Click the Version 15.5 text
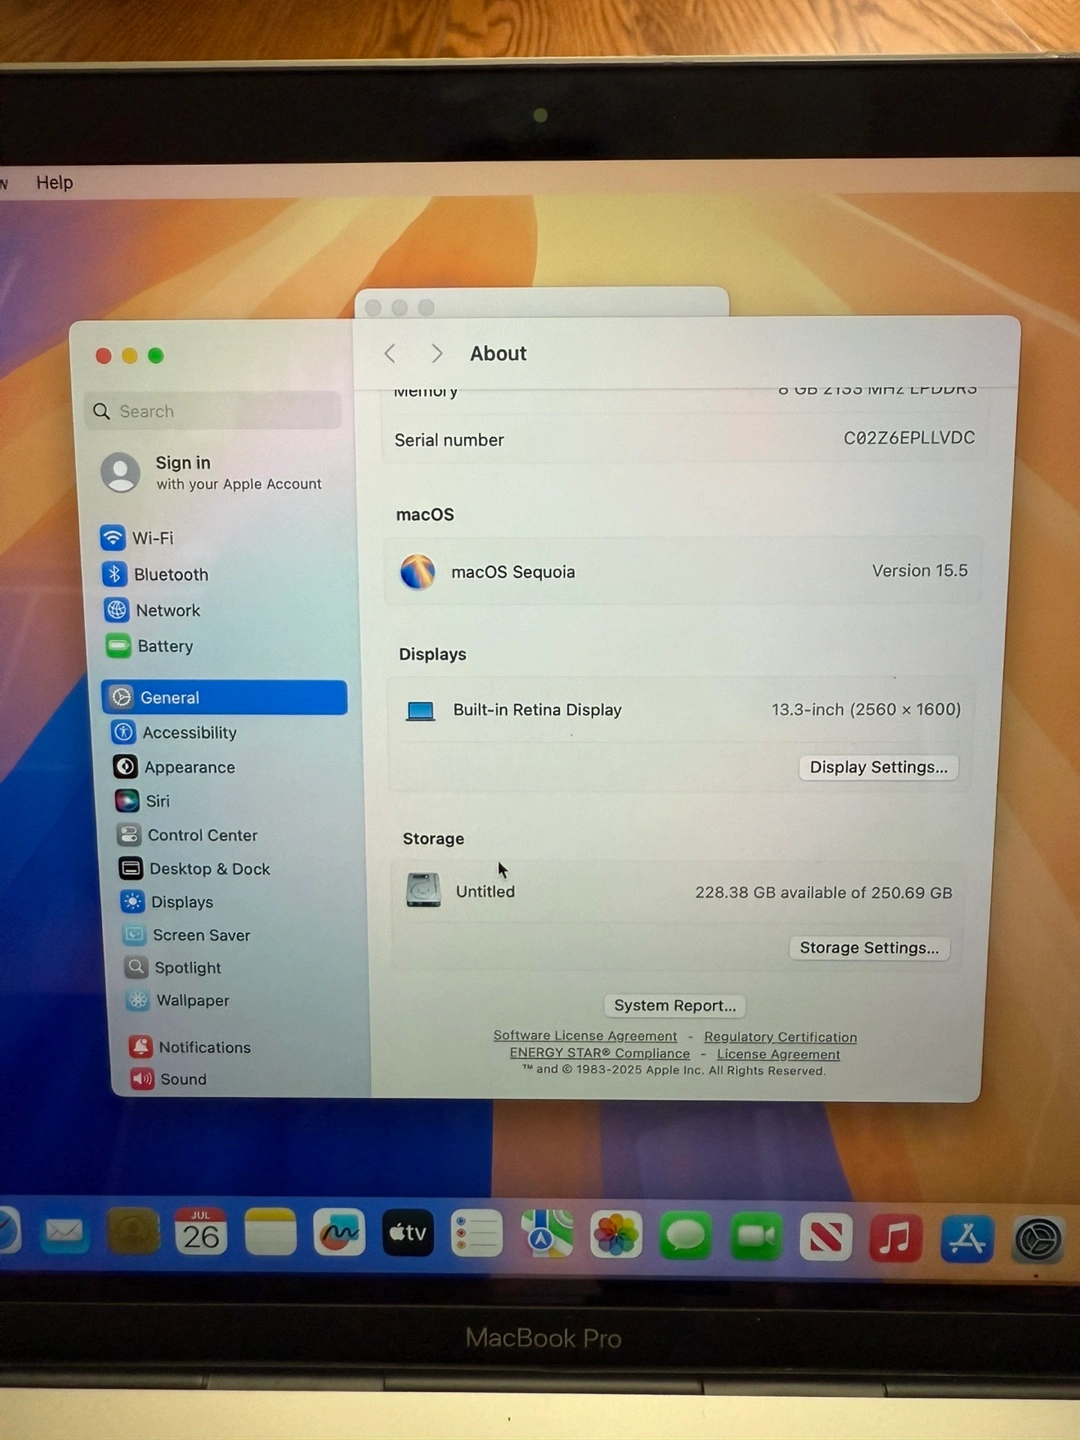 920,571
